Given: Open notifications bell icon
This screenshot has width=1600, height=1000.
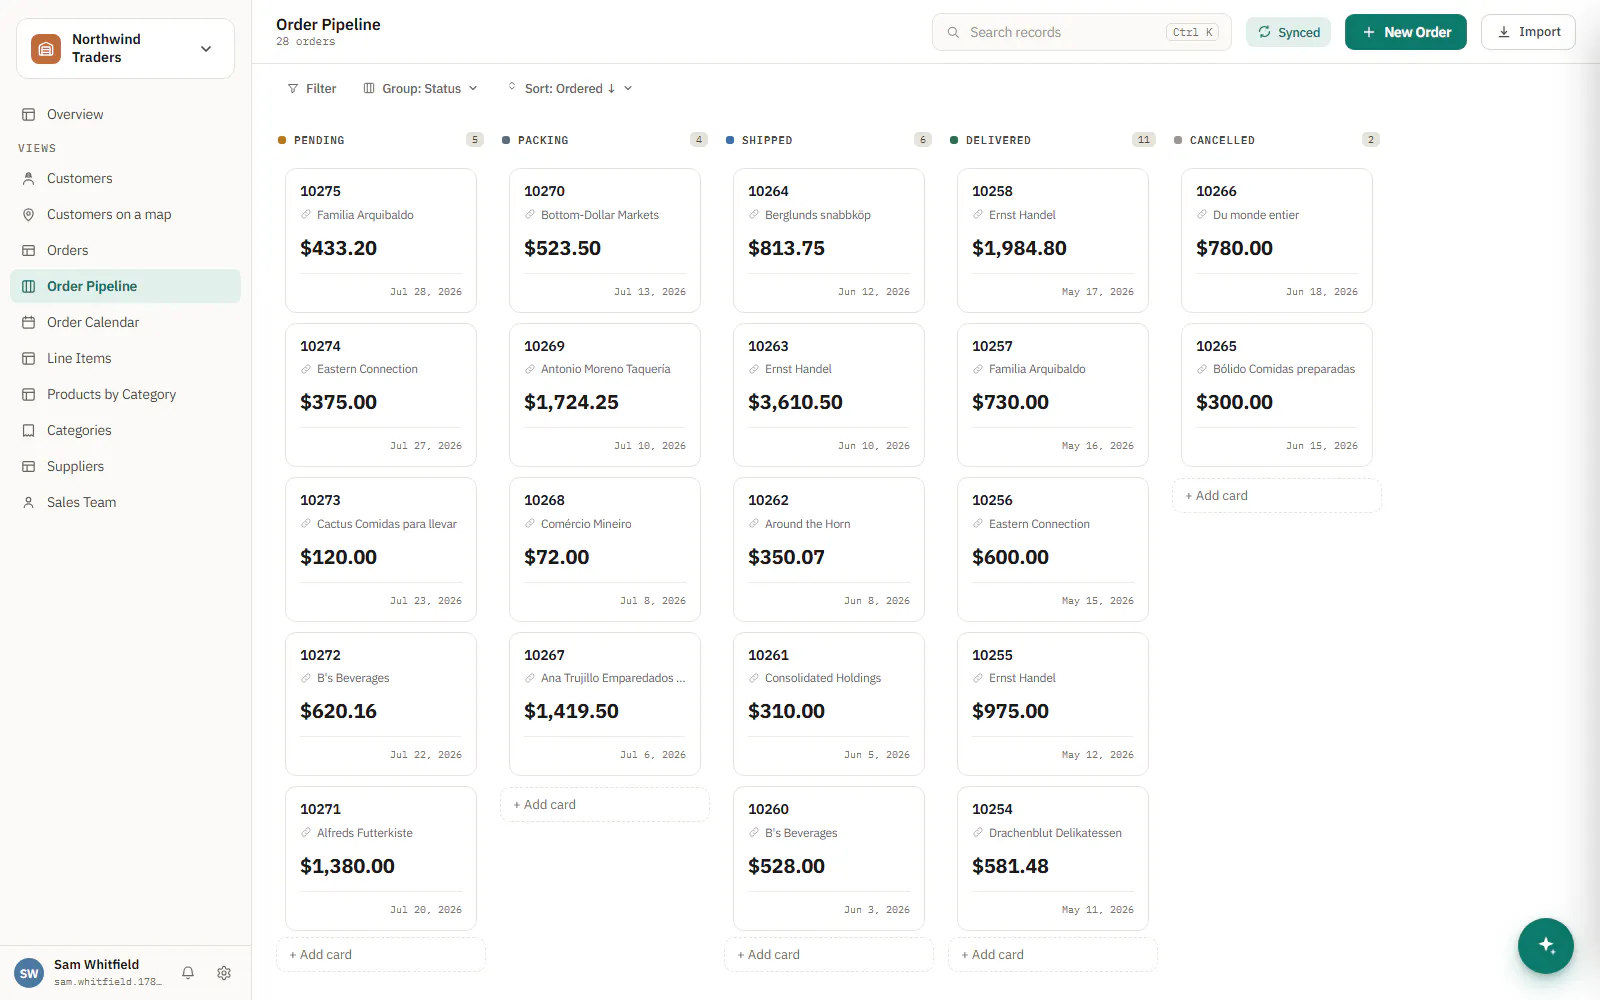Looking at the screenshot, I should click(x=187, y=972).
